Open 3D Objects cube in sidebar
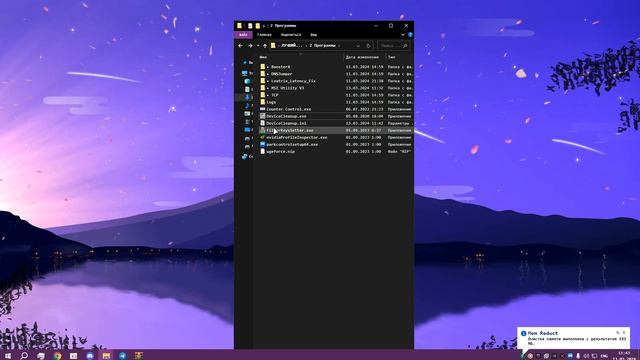 (x=247, y=81)
